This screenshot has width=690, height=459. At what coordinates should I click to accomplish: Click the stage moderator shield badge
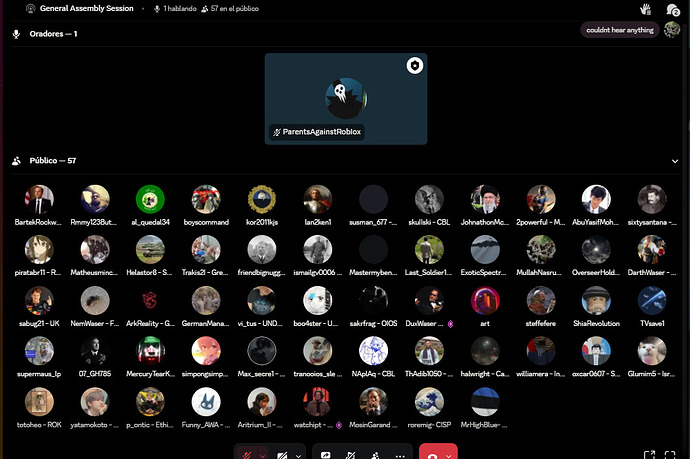(x=415, y=66)
